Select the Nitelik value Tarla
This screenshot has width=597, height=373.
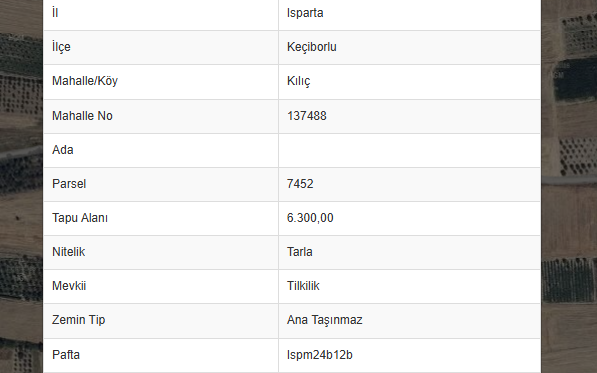coord(299,252)
